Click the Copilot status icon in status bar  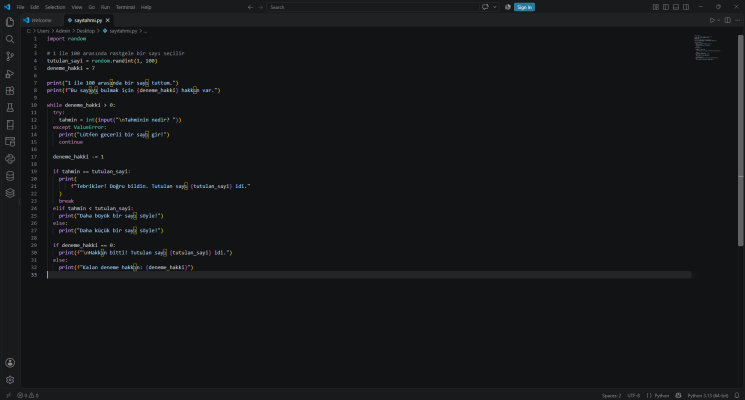click(678, 395)
